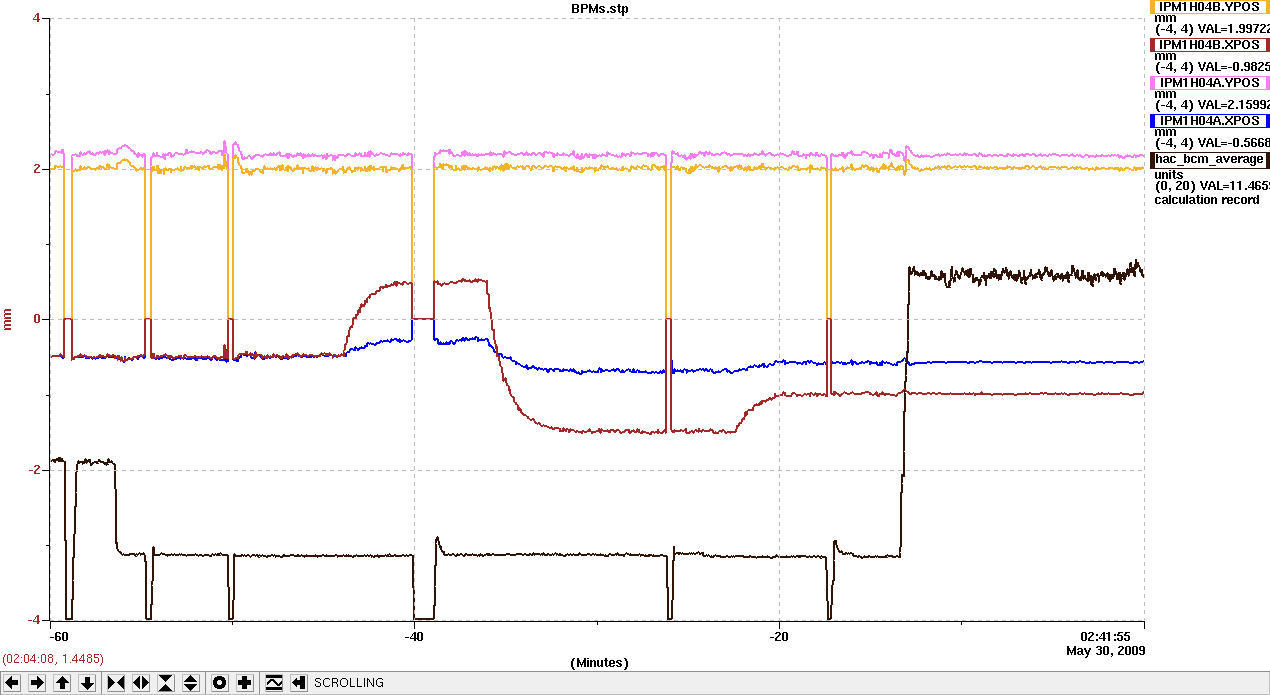Click the waveform graph button
The width and height of the screenshot is (1270, 695).
tap(274, 683)
